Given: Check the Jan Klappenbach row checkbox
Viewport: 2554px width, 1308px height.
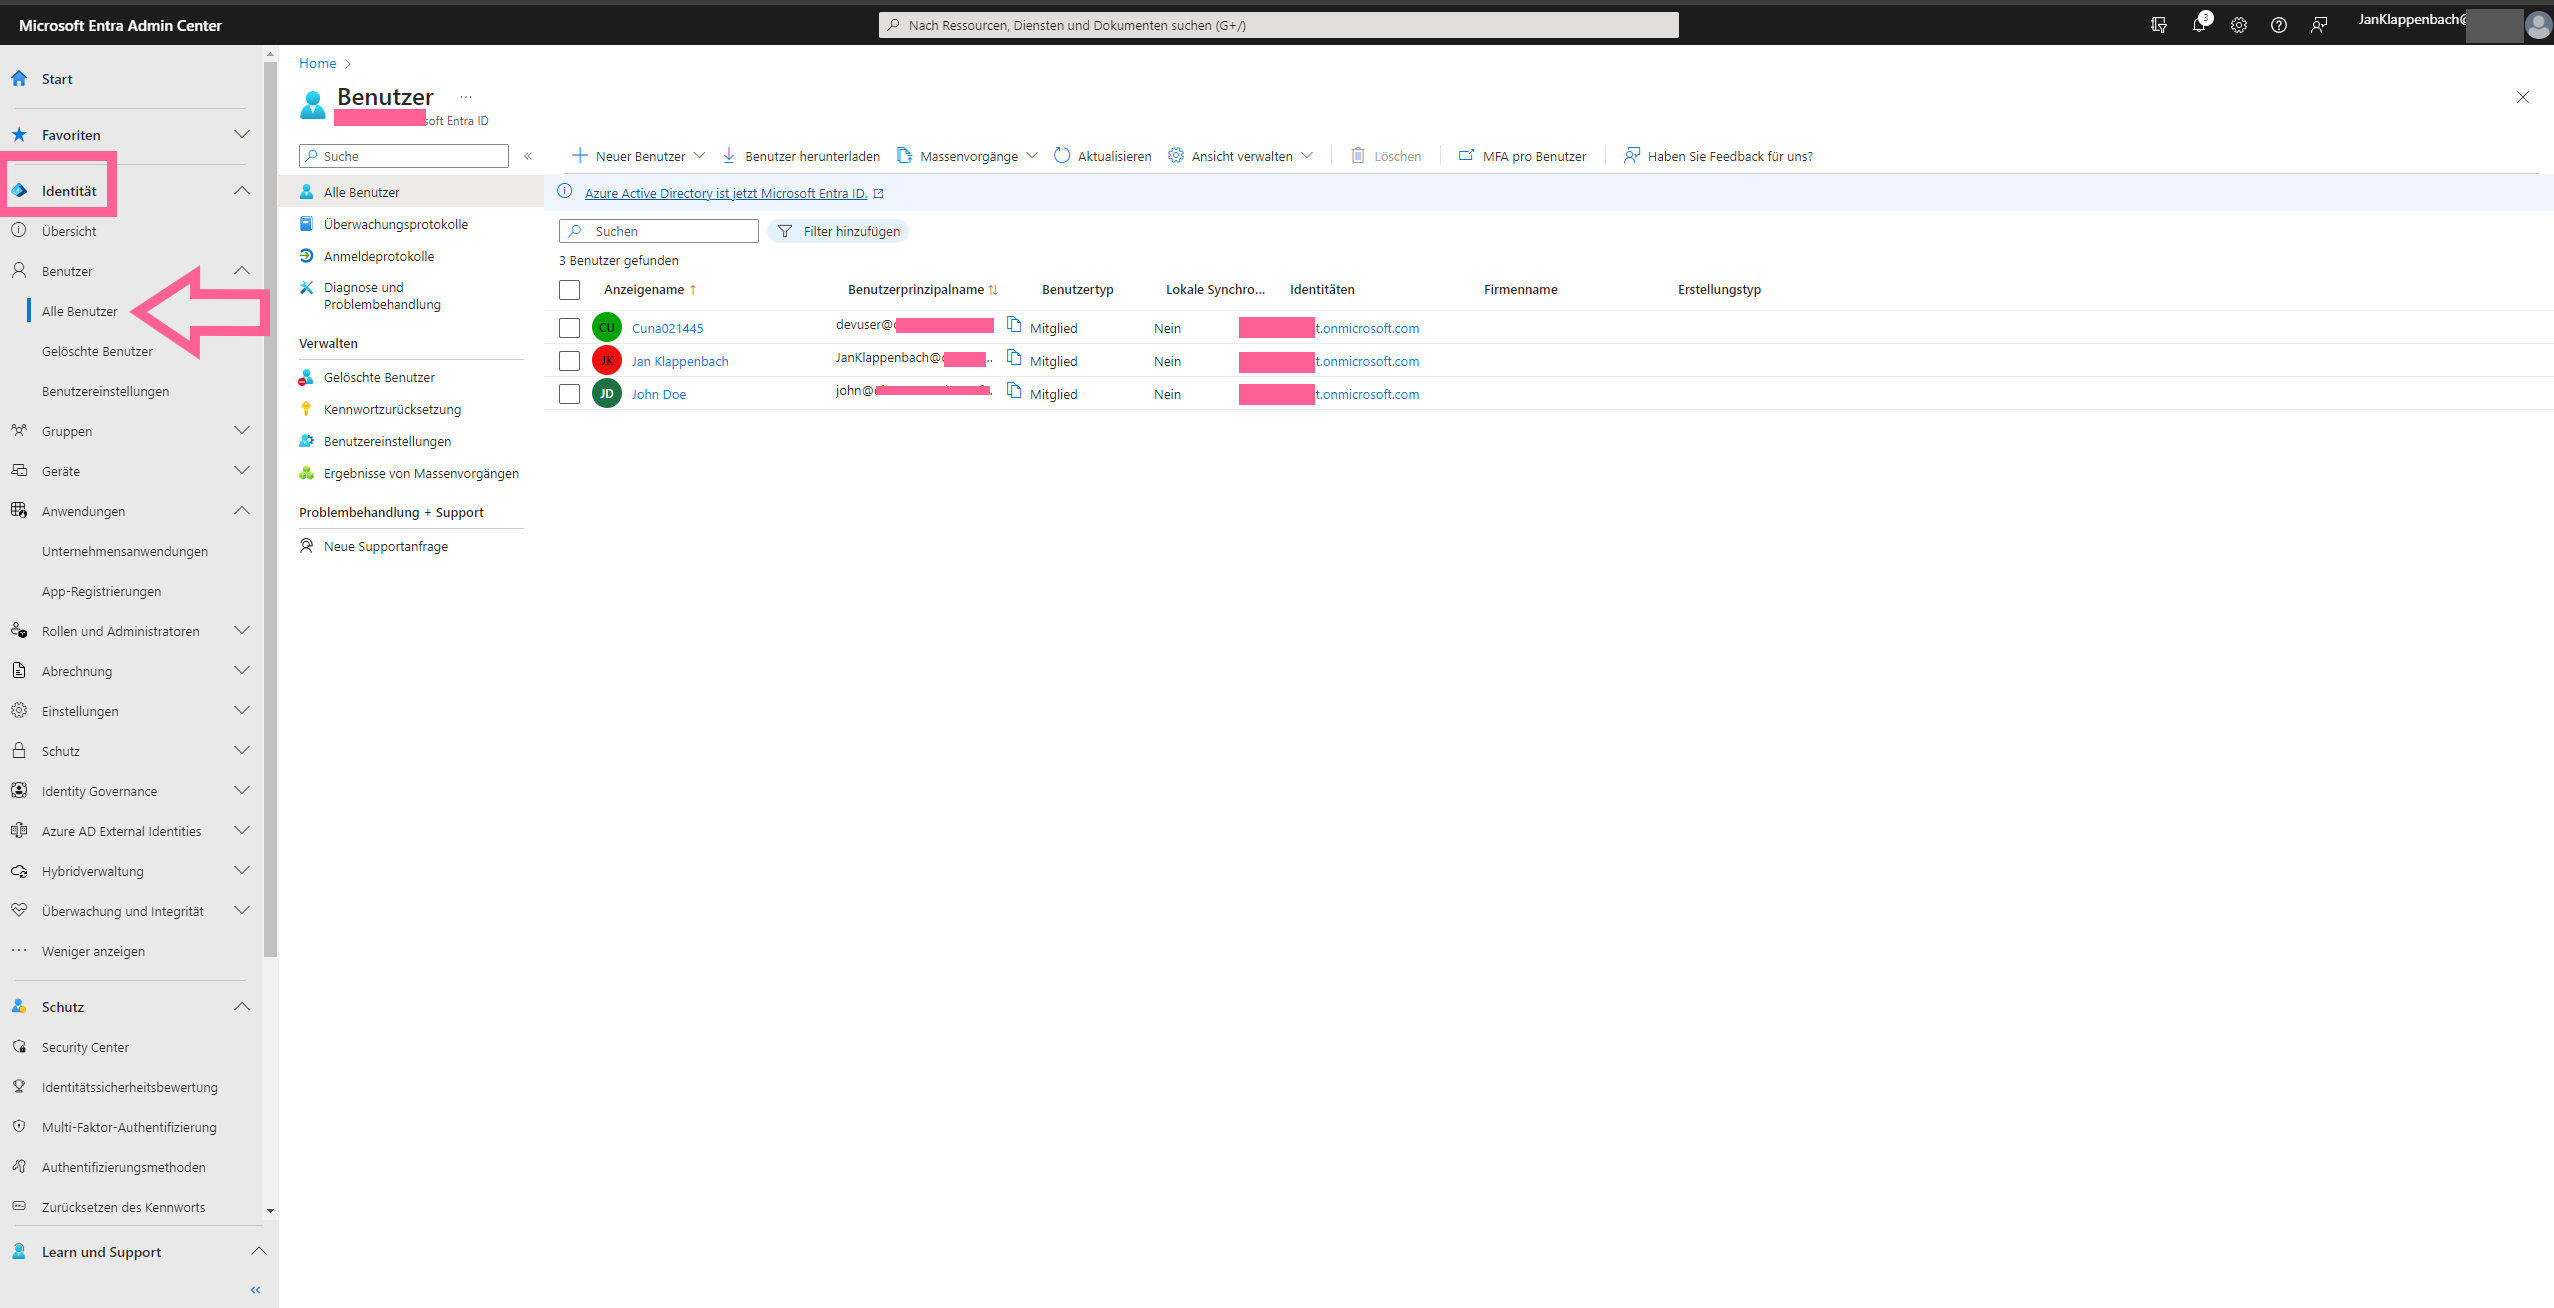Looking at the screenshot, I should [x=569, y=361].
